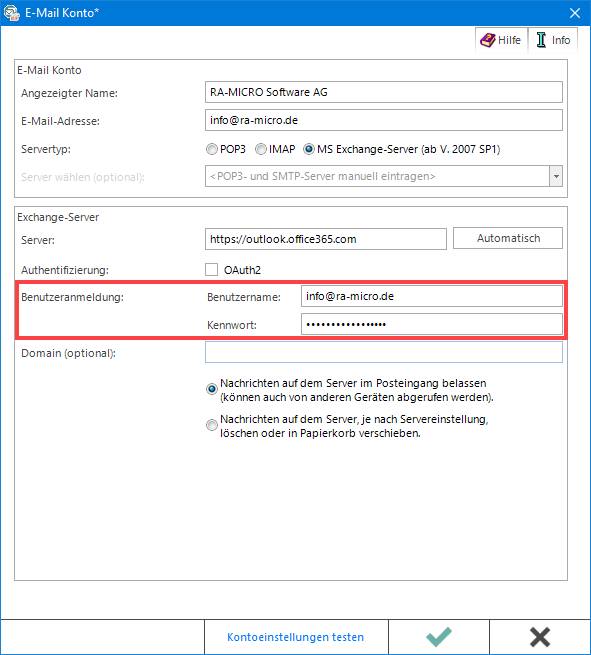Select MS Exchange-Server radio button
This screenshot has height=655, width=591.
tap(309, 149)
